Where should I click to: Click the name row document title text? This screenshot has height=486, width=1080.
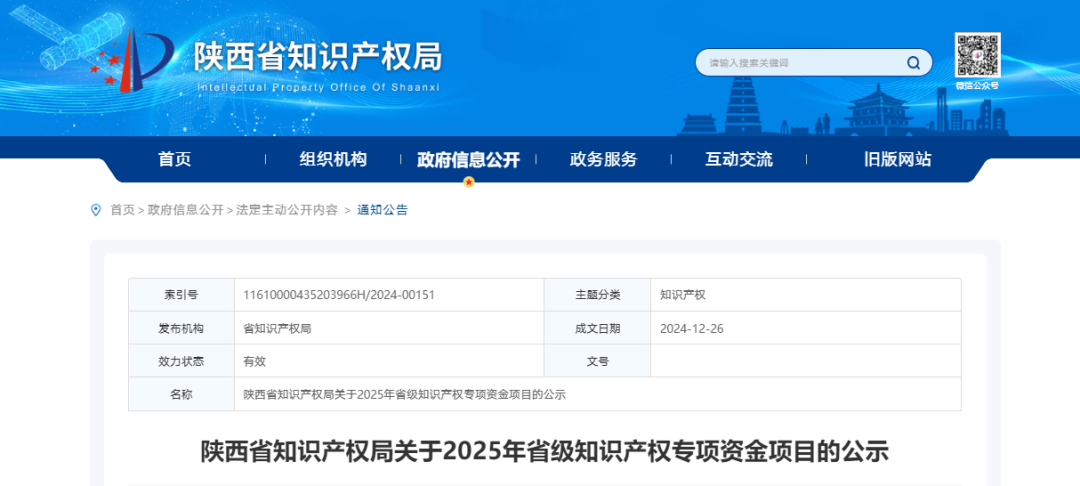pyautogui.click(x=404, y=395)
